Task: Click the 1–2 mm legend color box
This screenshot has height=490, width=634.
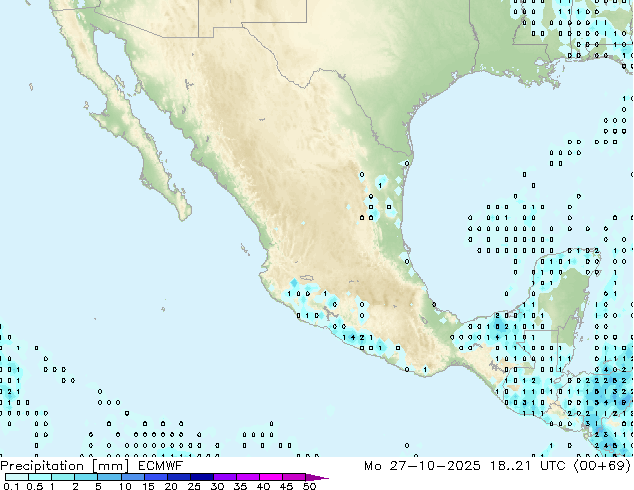Action: point(63,477)
